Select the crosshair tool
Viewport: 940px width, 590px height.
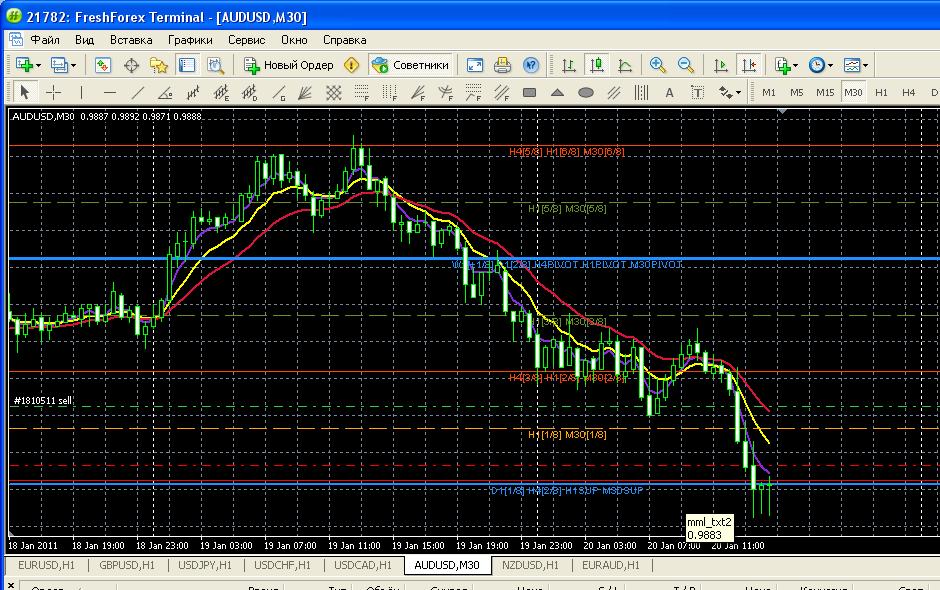point(54,93)
